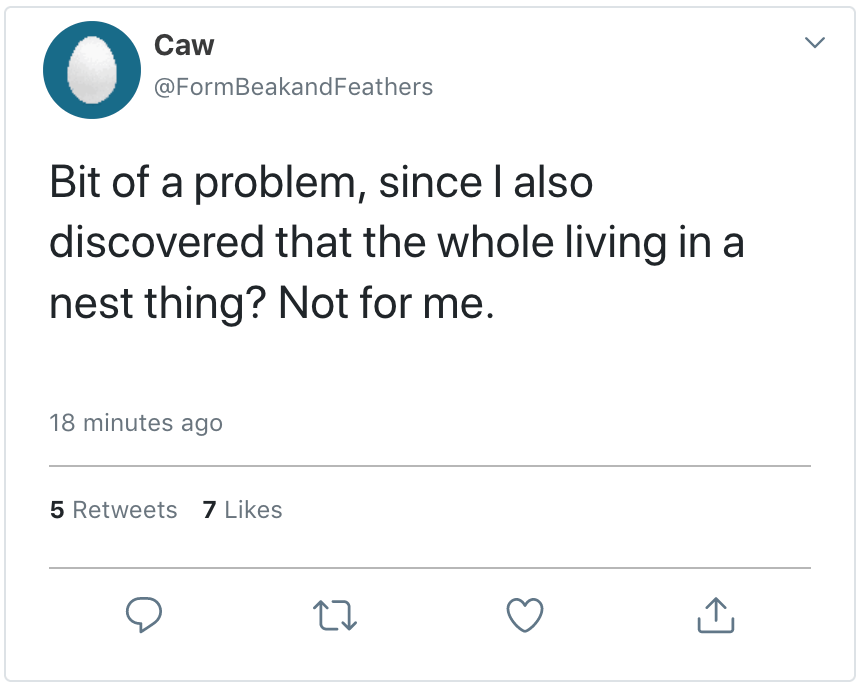Screen dimensions: 862x690
Task: View the 7 Likes list
Action: tap(242, 510)
